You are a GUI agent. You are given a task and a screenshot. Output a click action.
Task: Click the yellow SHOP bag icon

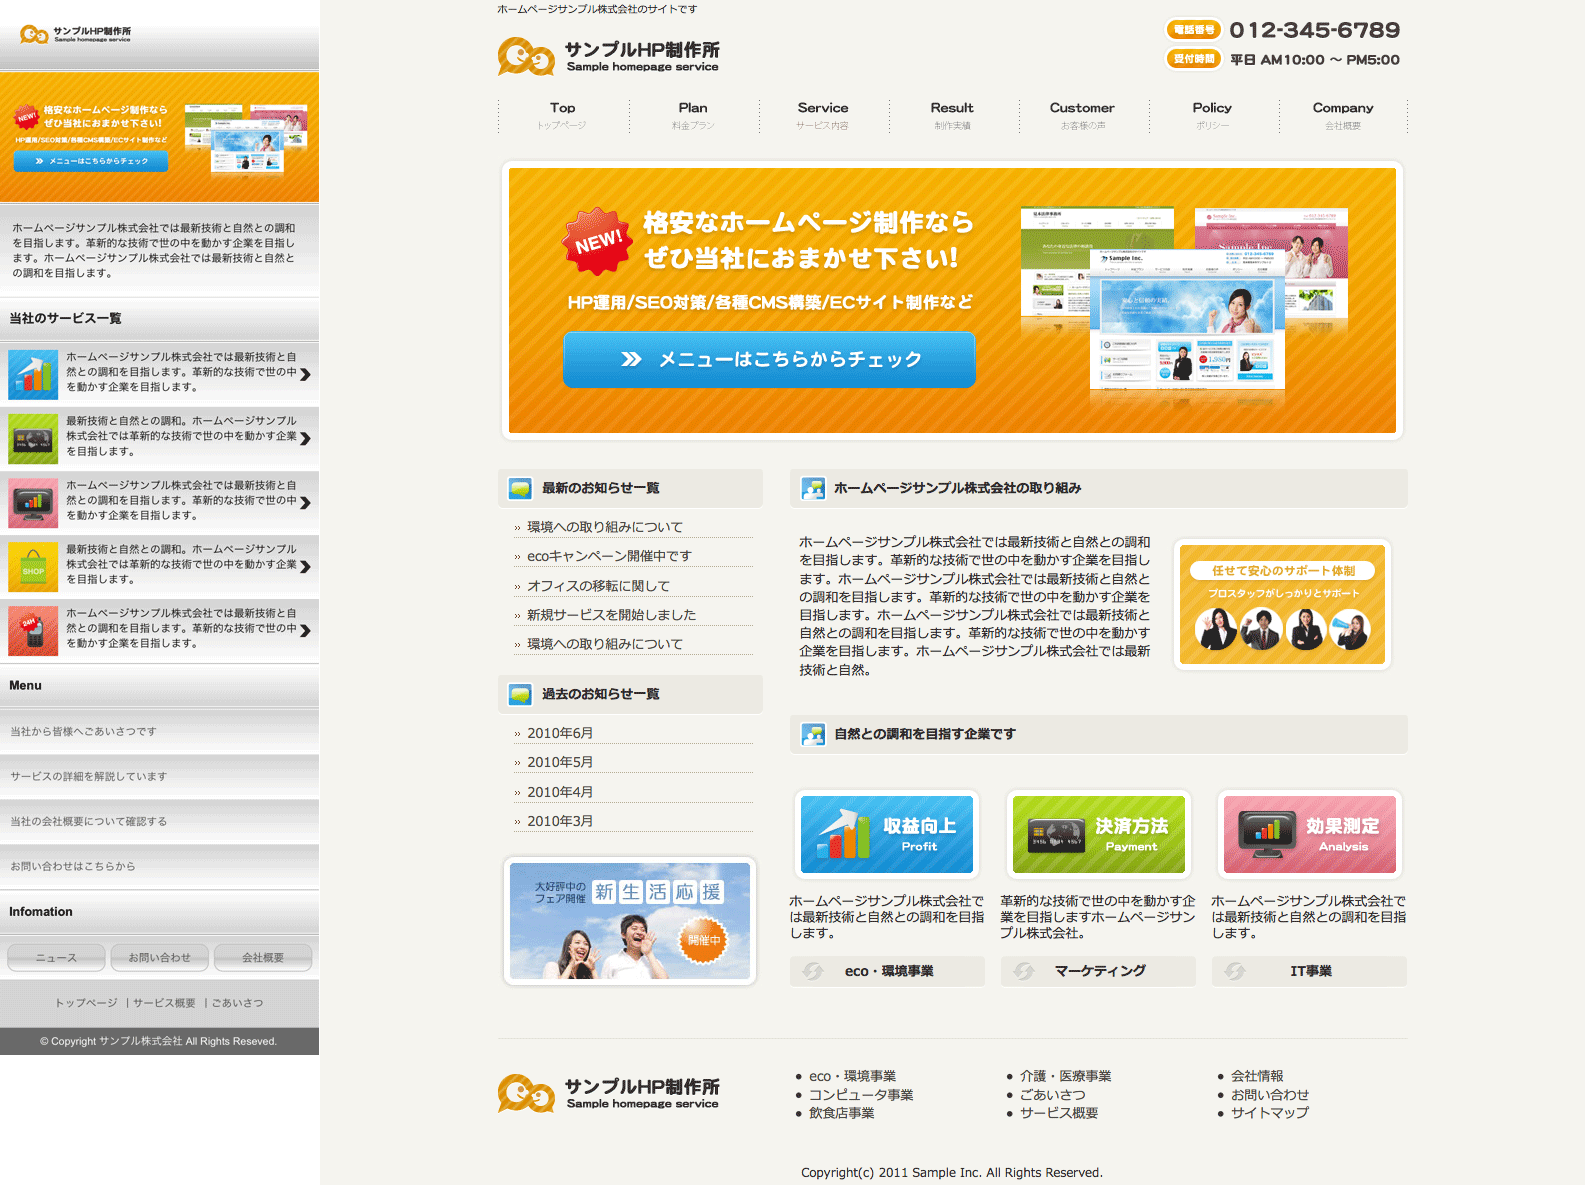pyautogui.click(x=33, y=566)
